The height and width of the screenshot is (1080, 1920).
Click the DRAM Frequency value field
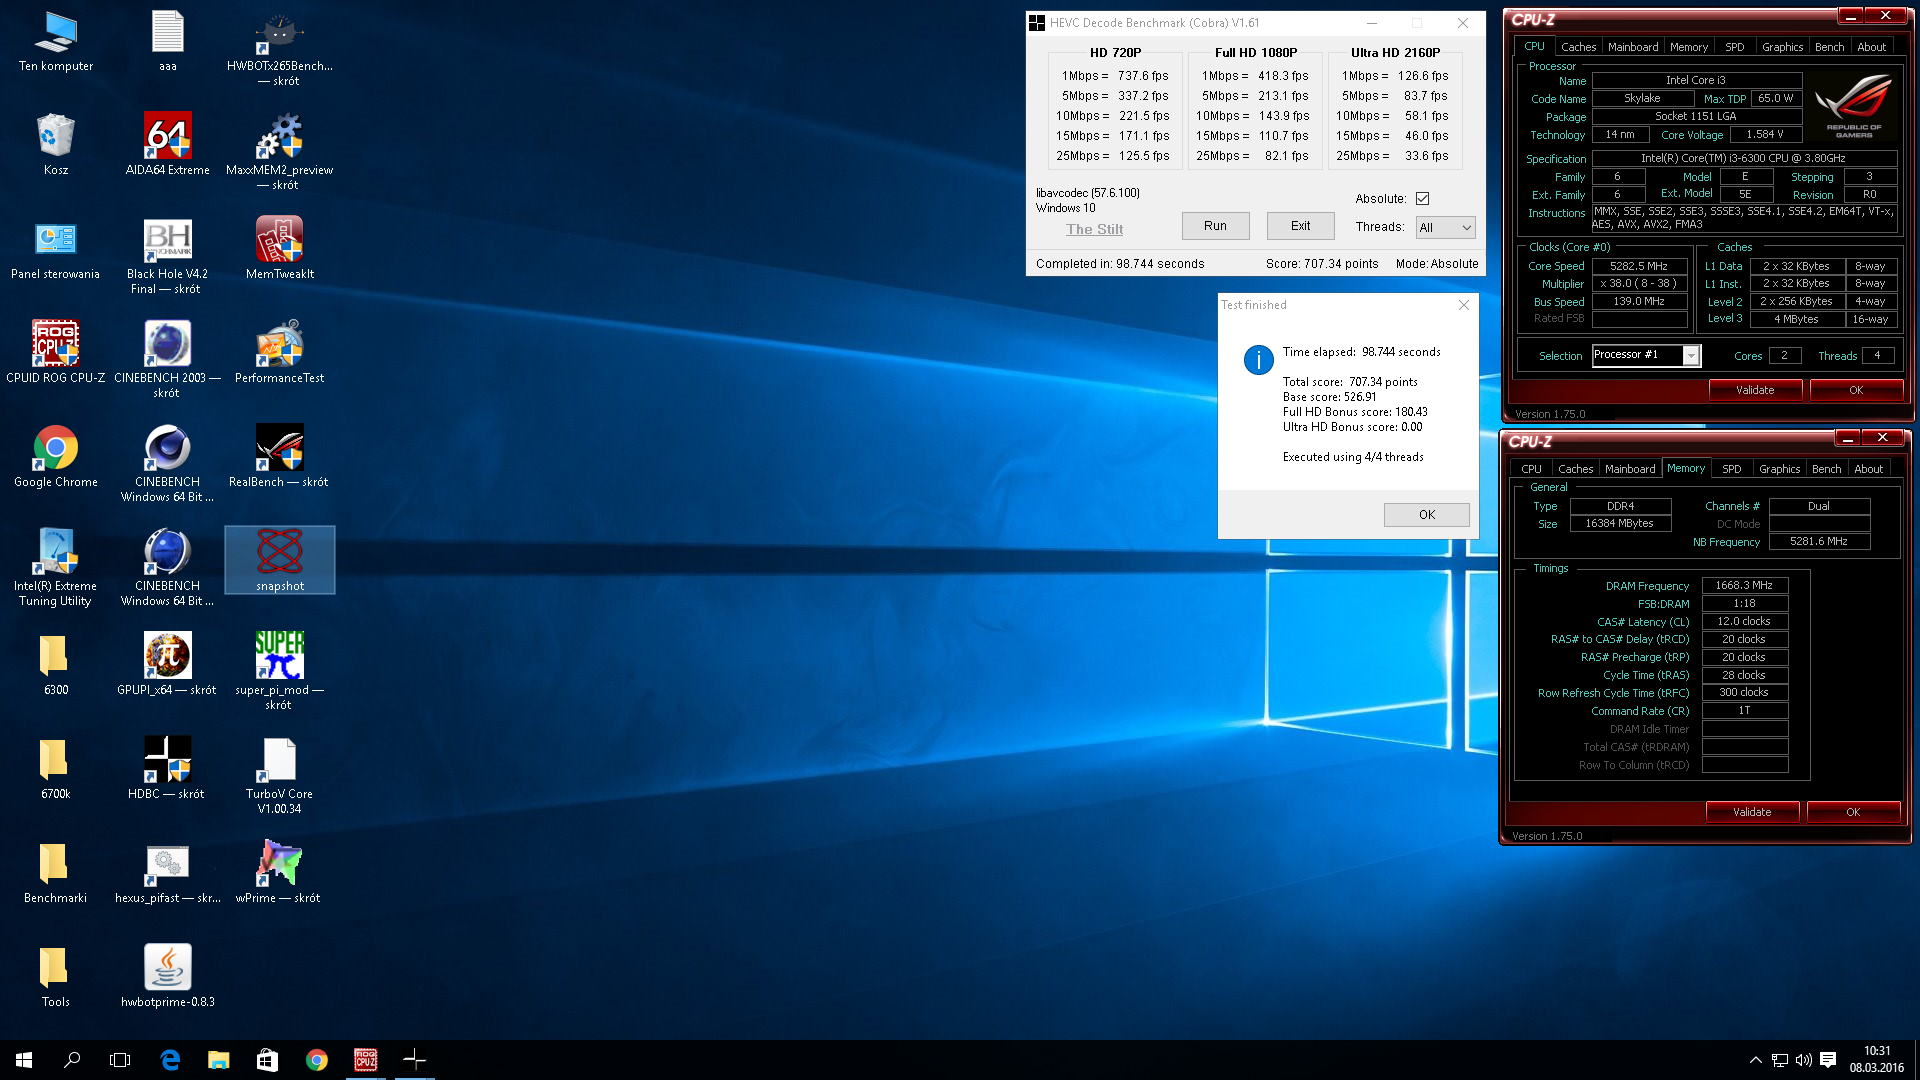pyautogui.click(x=1744, y=586)
